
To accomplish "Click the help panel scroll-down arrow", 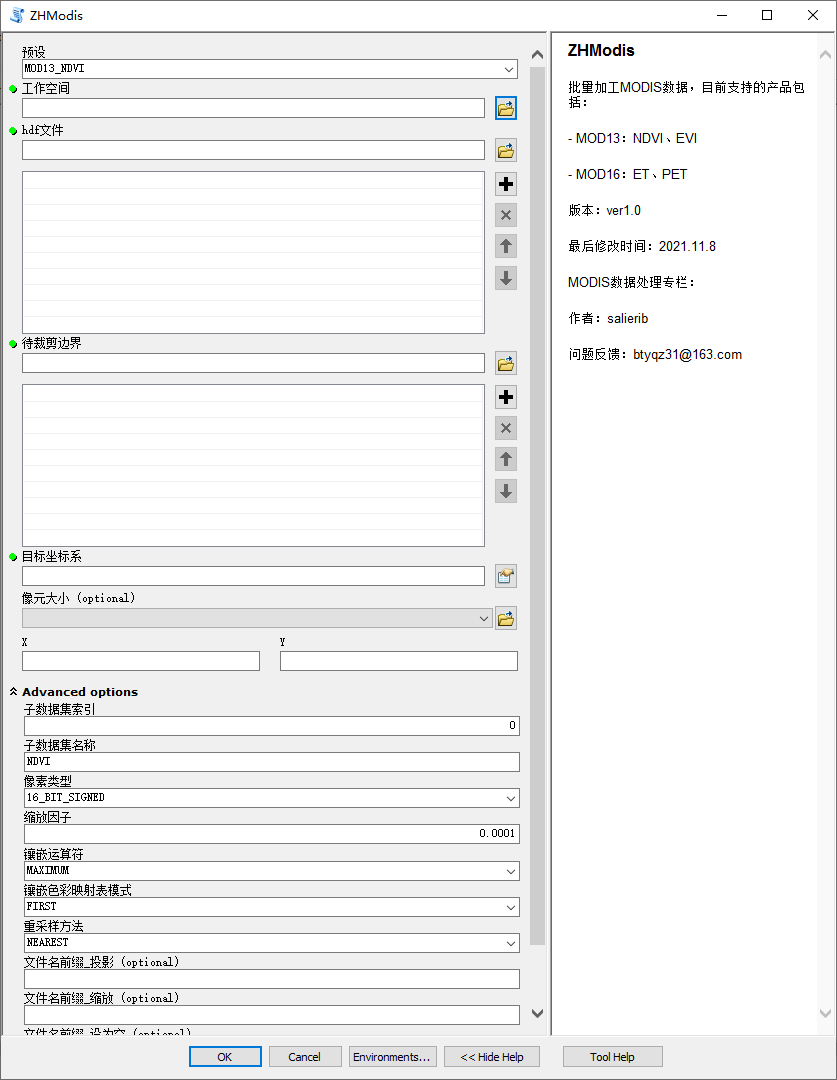I will tap(825, 1013).
